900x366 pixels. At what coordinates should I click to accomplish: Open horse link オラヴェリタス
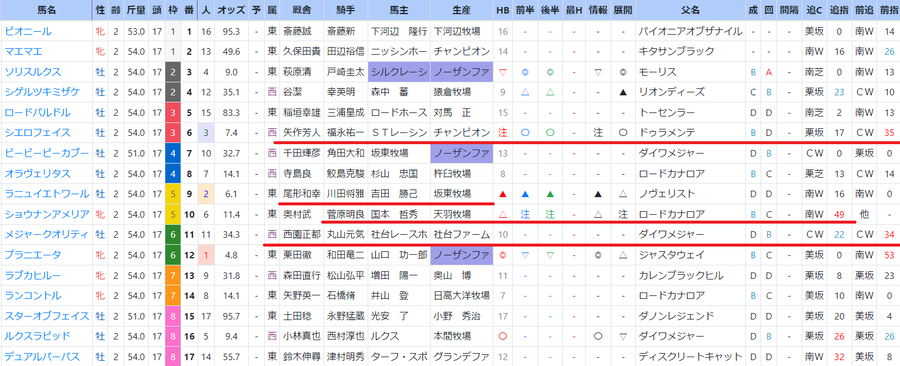tap(38, 174)
